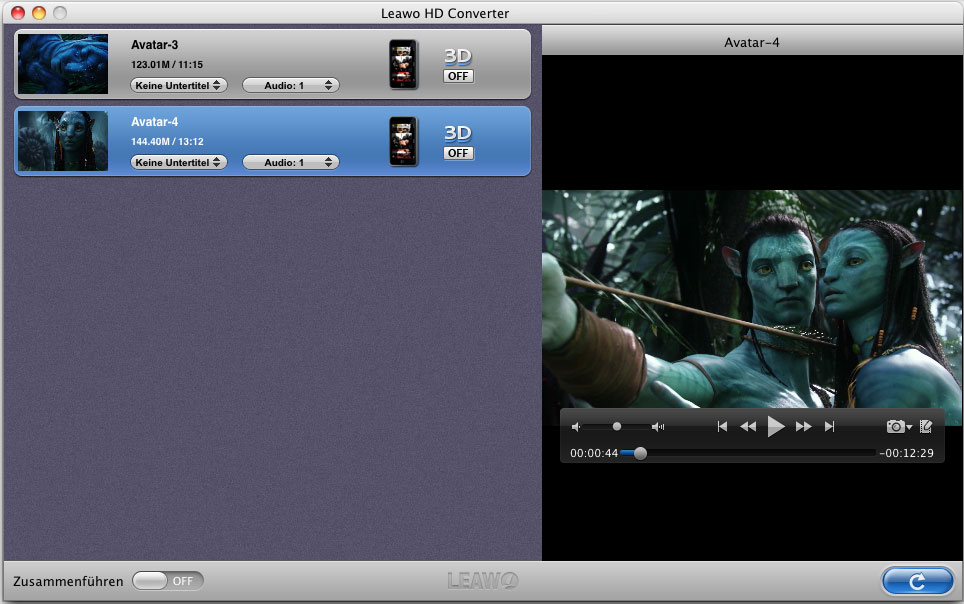
Task: Click the 3D icon in Avatar-4 row
Action: pyautogui.click(x=458, y=133)
